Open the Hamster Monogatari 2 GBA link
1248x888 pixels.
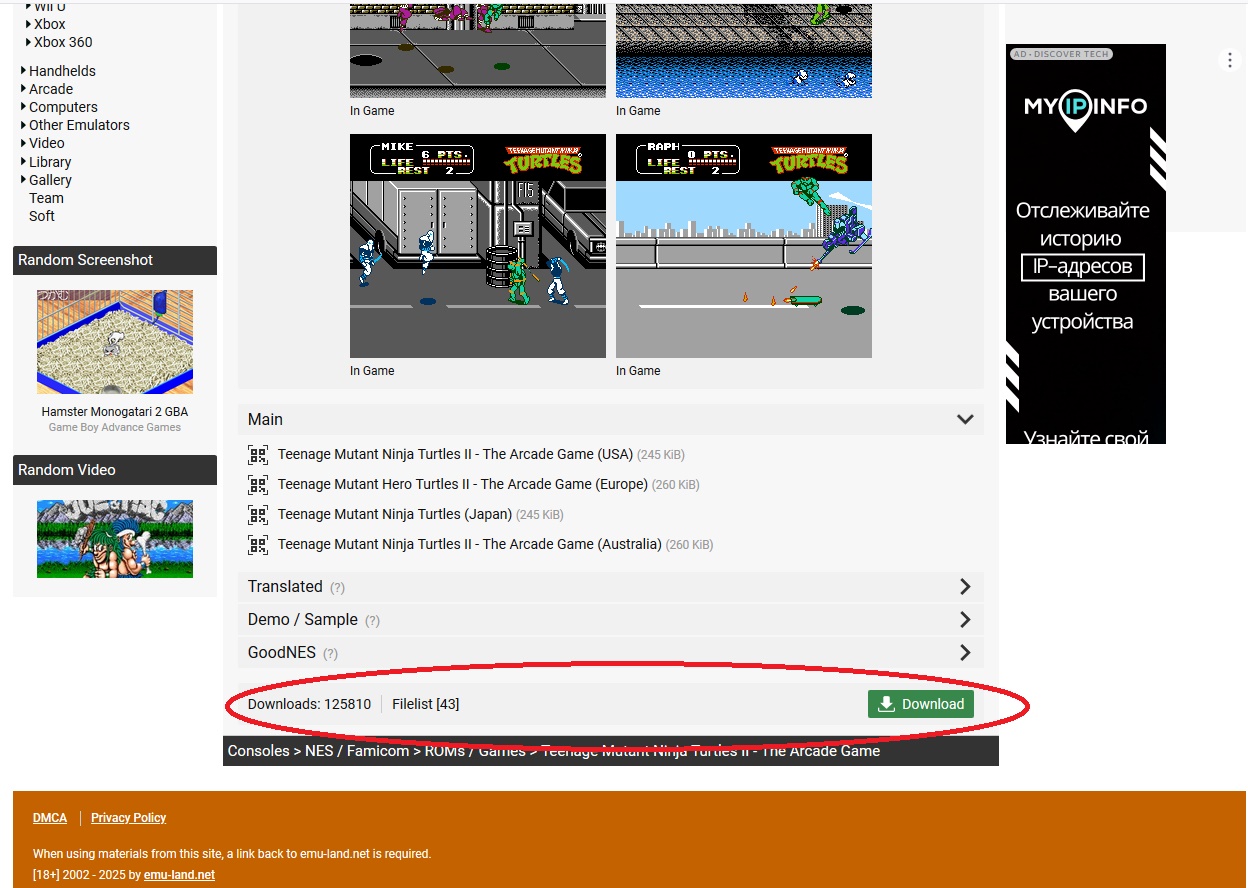(x=115, y=412)
